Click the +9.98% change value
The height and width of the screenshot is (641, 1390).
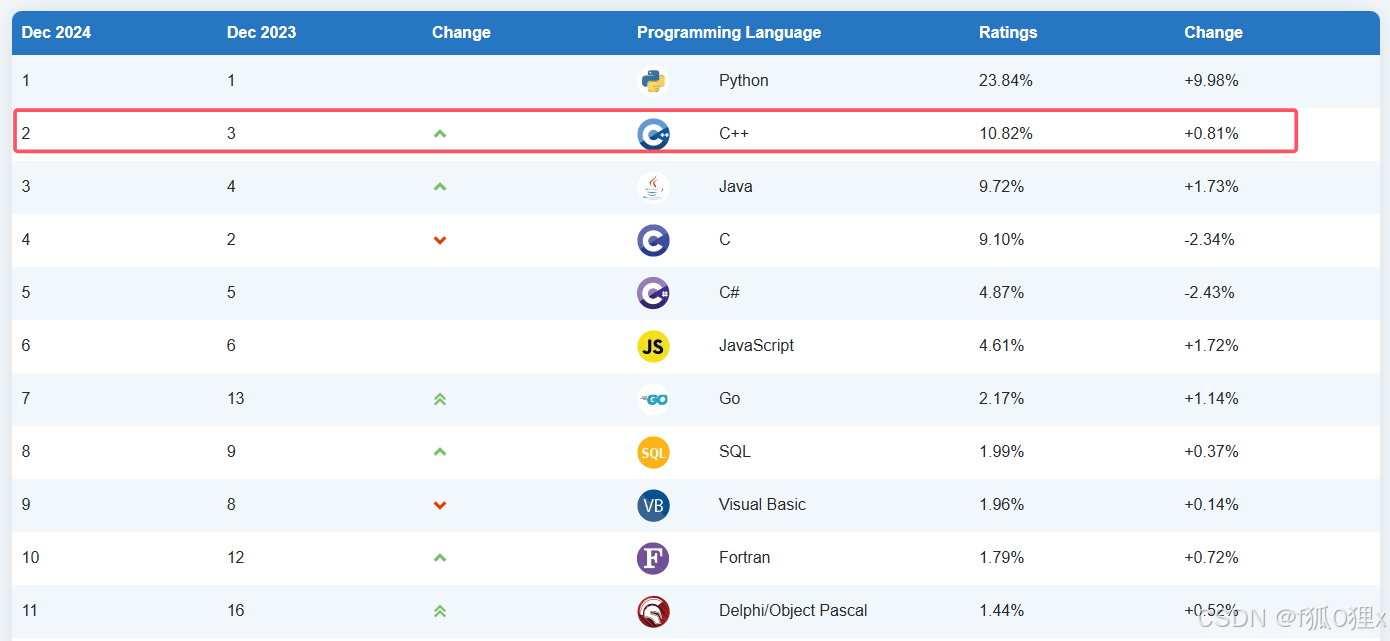tap(1212, 80)
